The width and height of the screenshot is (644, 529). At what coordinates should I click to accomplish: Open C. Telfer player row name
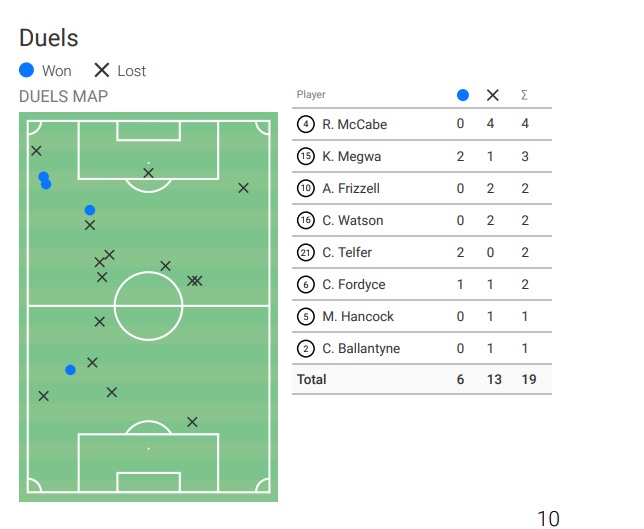click(347, 253)
